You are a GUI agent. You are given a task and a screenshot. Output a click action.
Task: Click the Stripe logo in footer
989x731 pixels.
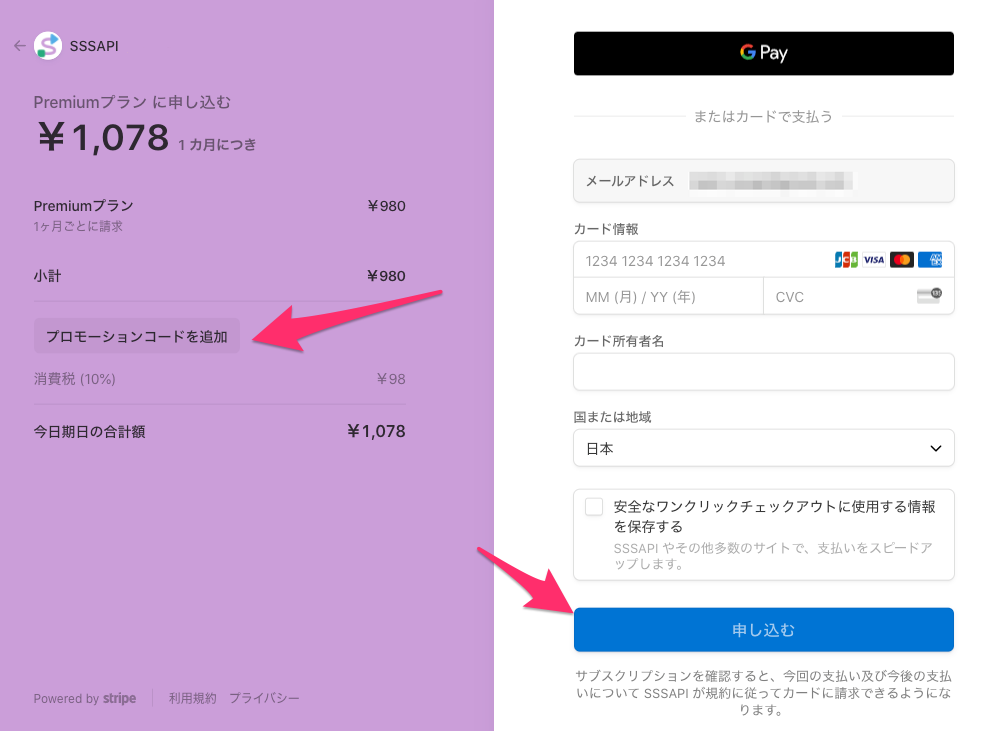(x=119, y=698)
